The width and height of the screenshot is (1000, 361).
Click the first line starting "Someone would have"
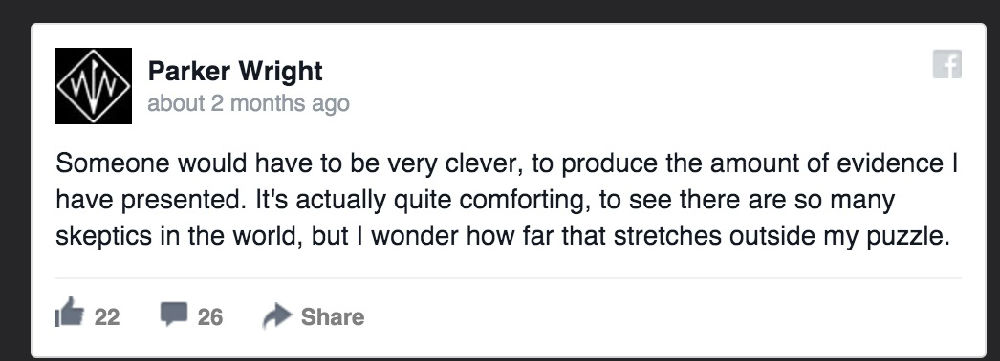coord(507,164)
